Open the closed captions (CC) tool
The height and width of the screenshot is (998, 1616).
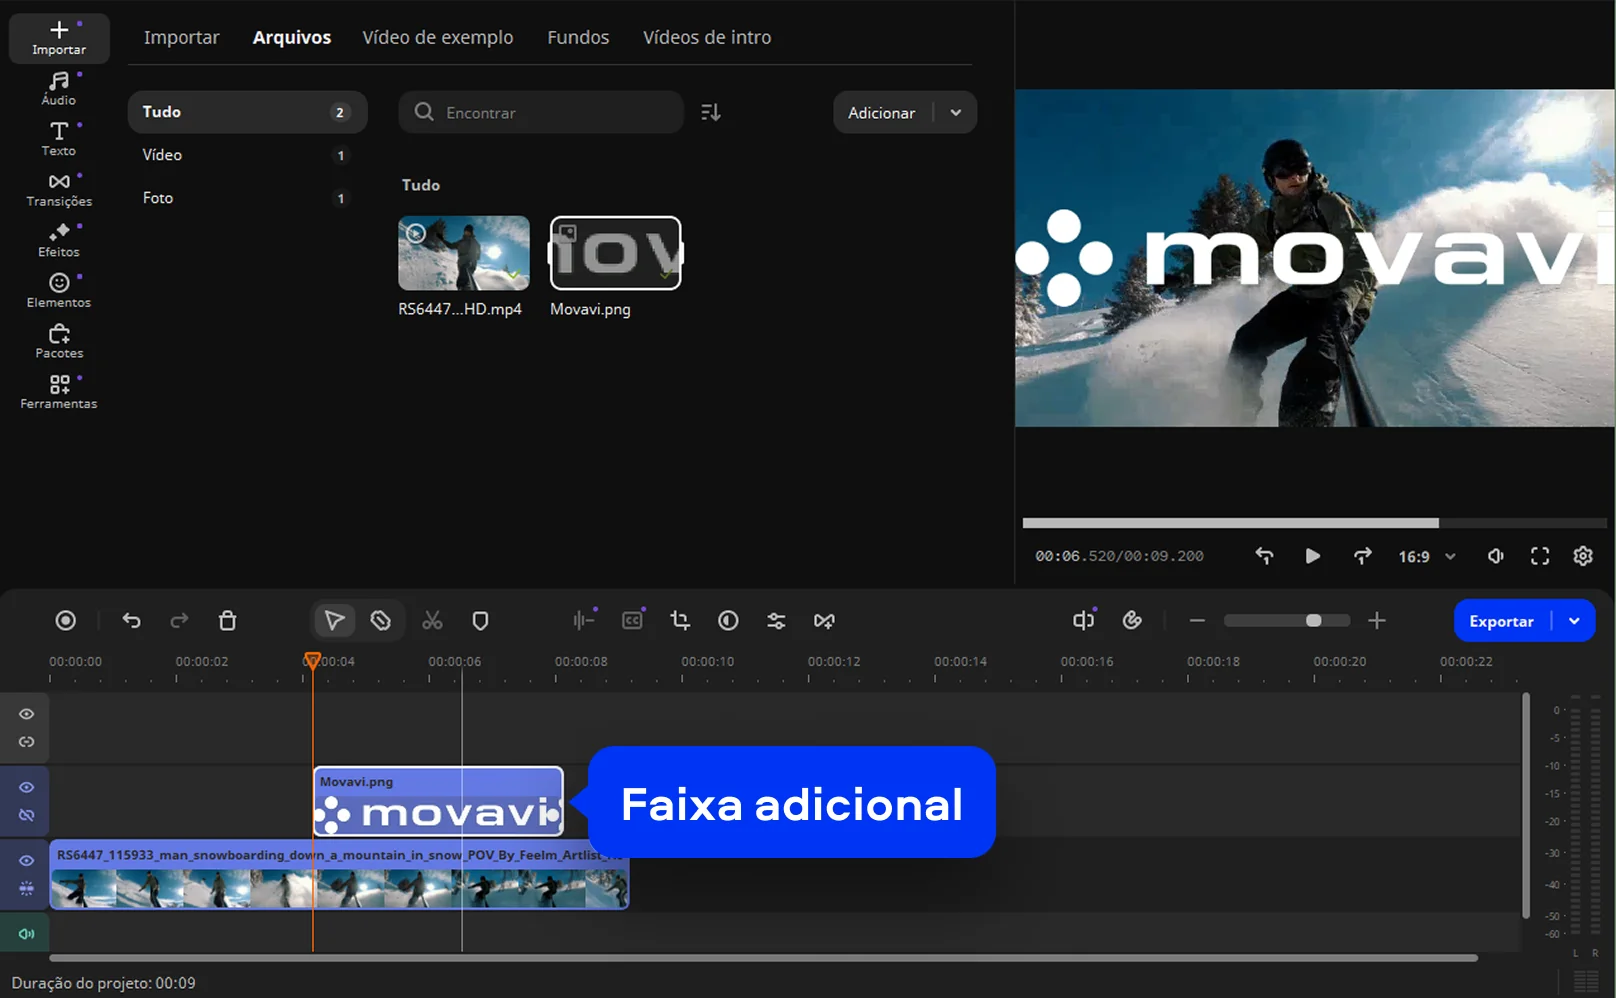632,621
